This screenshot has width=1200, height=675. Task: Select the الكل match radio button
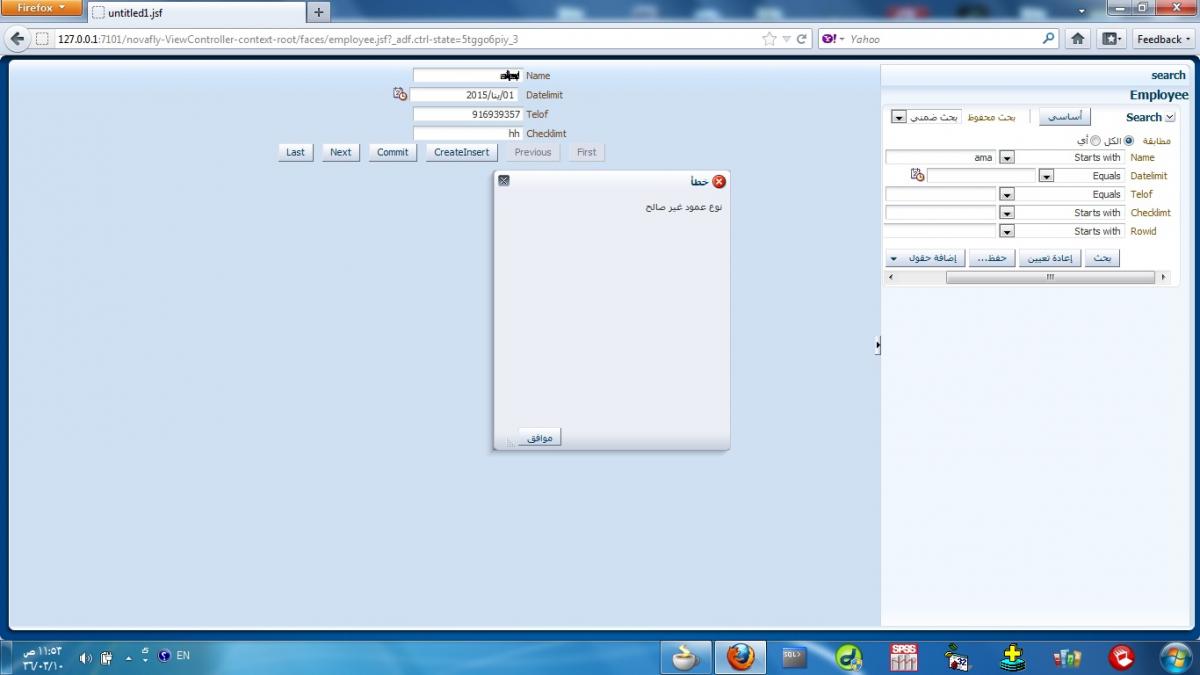click(x=1129, y=141)
